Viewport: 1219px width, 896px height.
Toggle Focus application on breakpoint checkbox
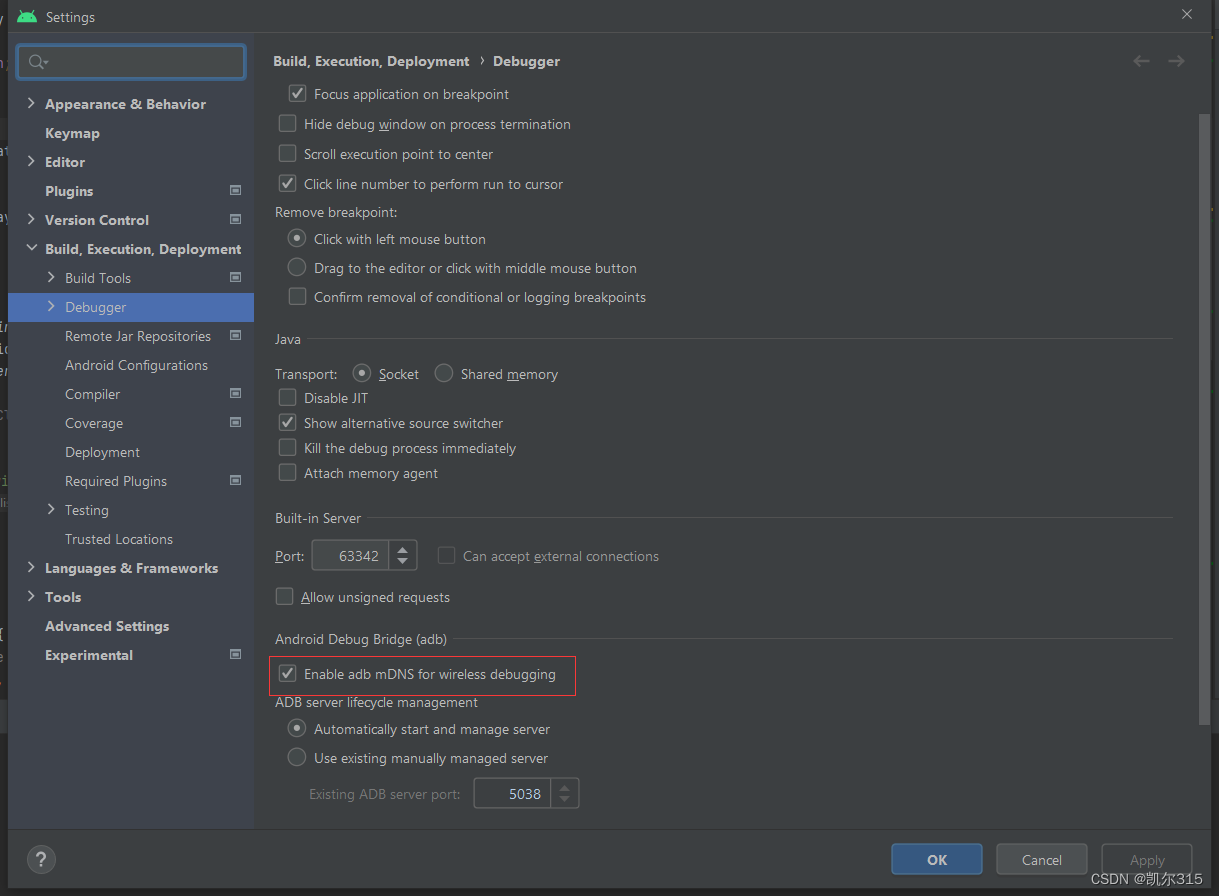click(297, 93)
